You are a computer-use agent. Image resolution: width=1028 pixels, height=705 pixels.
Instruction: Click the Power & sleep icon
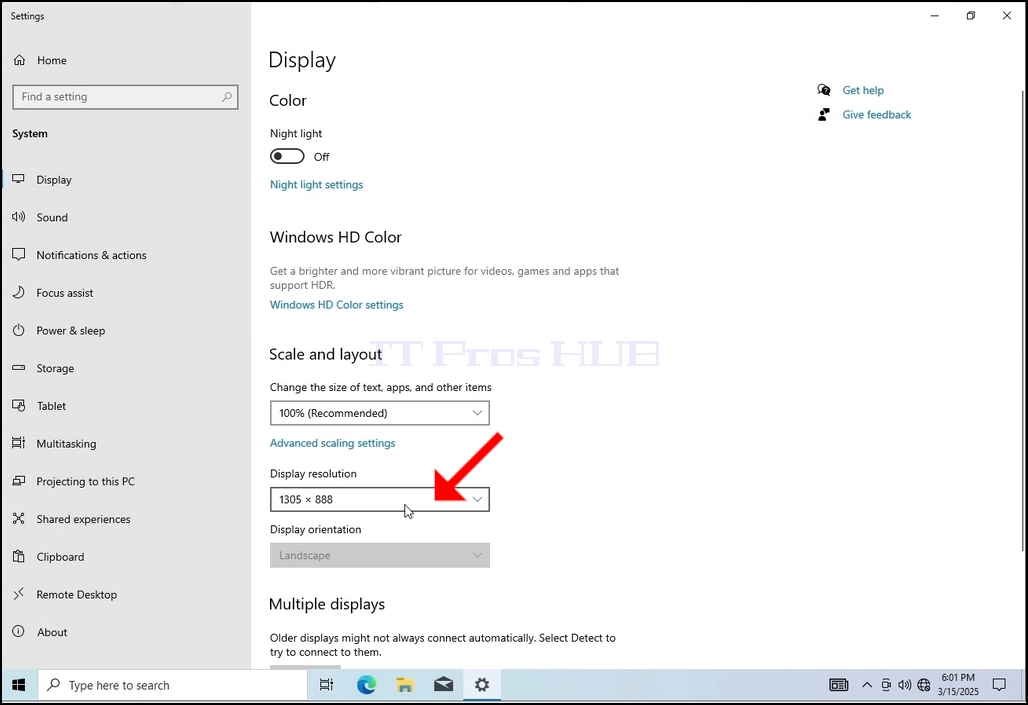pos(18,330)
